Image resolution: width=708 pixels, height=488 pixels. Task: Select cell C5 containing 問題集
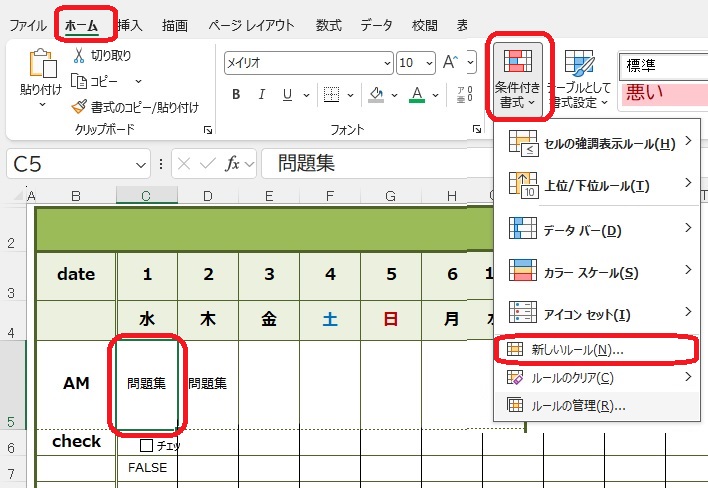(146, 383)
